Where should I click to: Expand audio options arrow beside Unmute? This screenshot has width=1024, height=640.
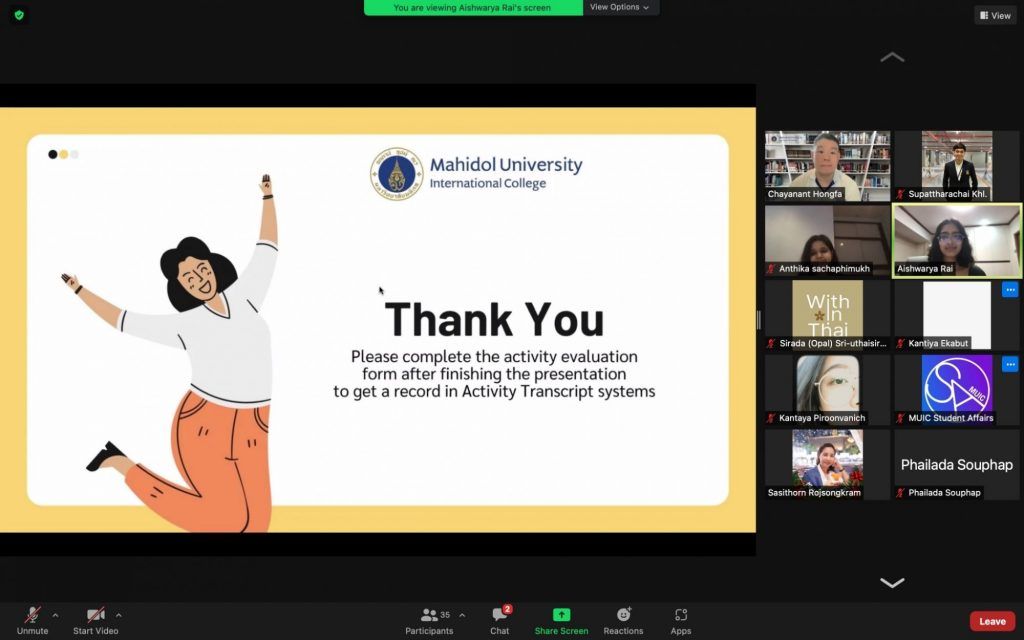(x=55, y=615)
